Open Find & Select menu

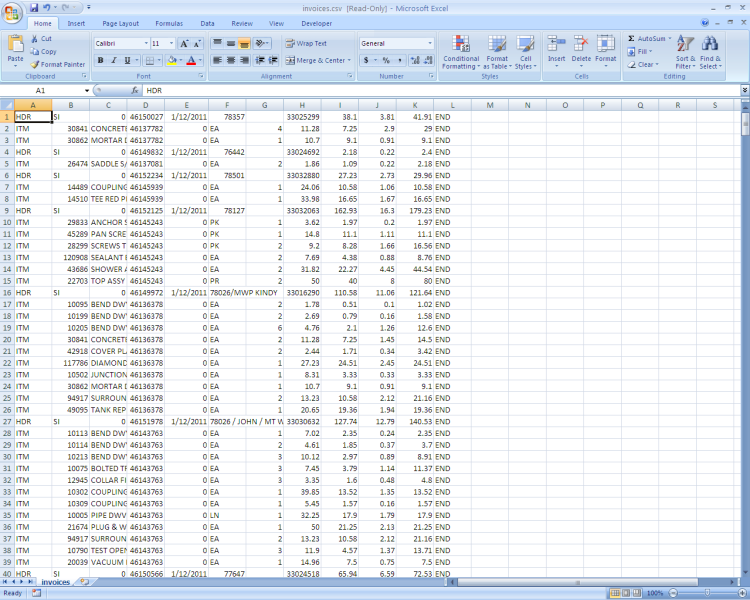tap(710, 52)
